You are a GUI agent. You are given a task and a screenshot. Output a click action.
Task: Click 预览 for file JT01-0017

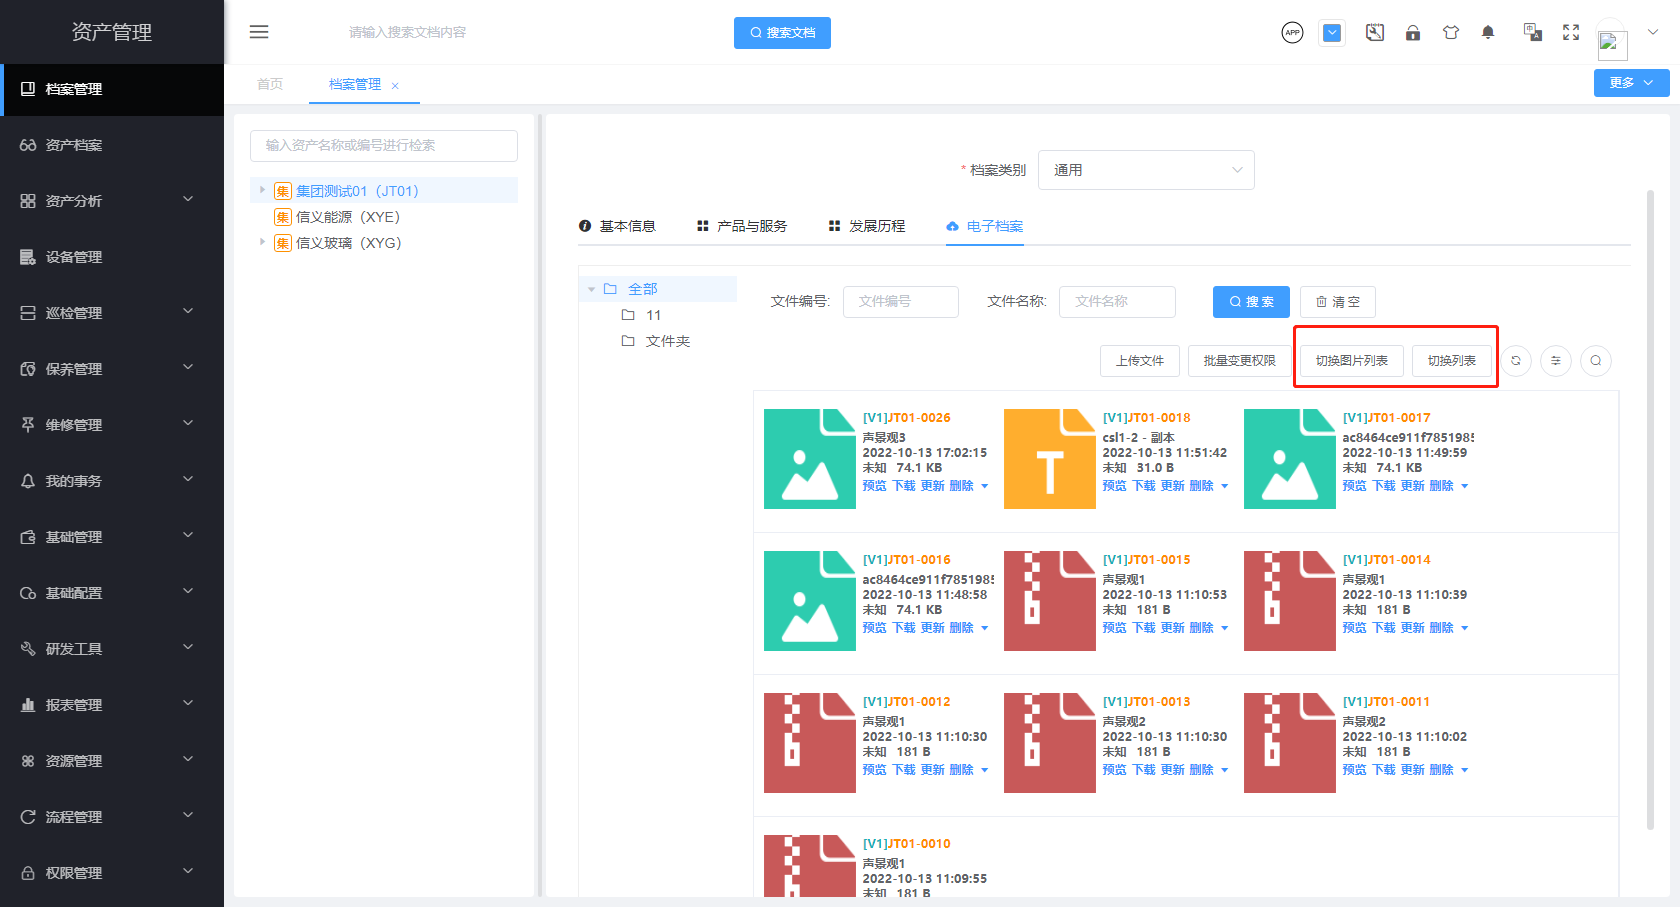tap(1354, 486)
